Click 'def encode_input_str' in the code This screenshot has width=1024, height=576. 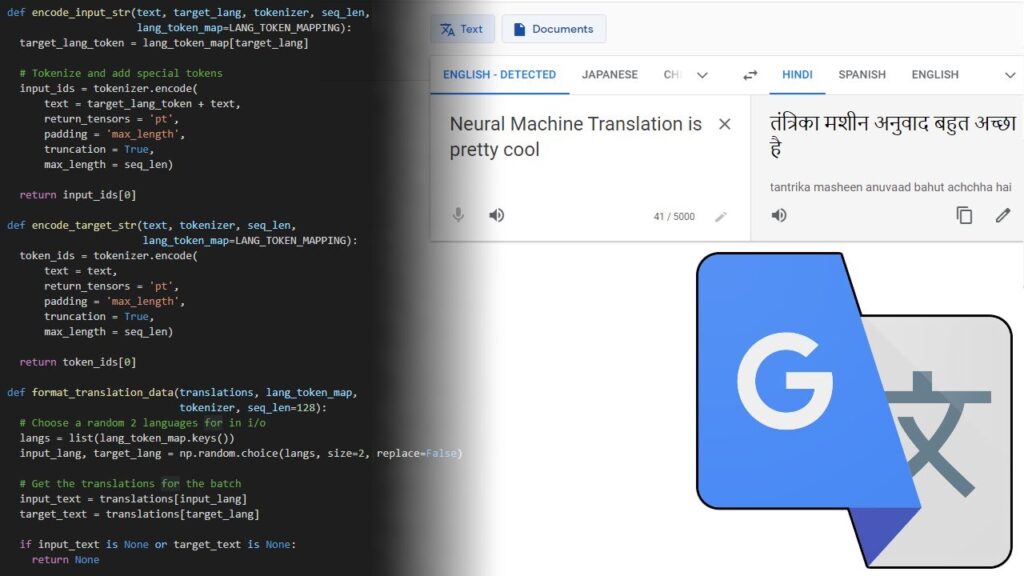pyautogui.click(x=69, y=12)
